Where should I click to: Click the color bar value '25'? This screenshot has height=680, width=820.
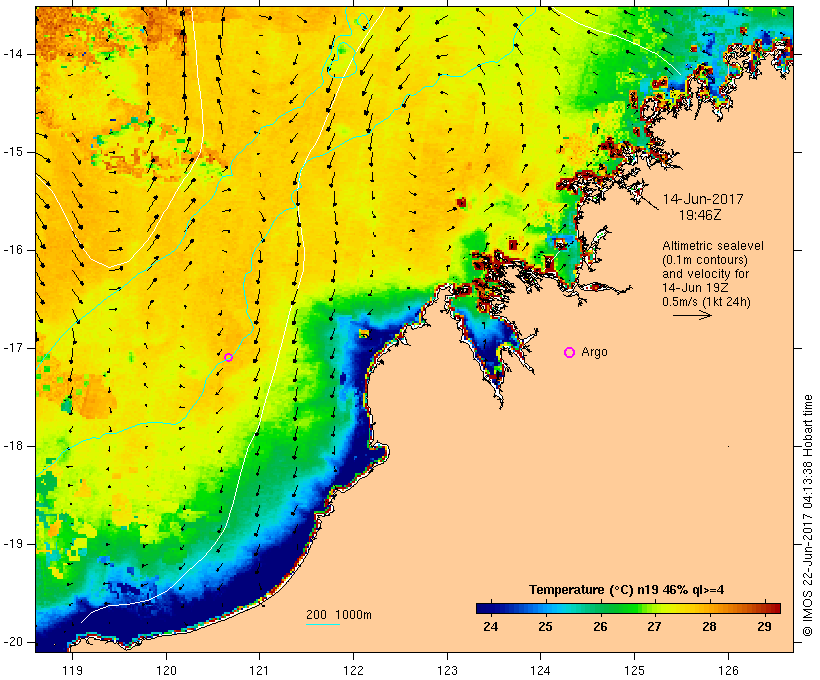545,627
